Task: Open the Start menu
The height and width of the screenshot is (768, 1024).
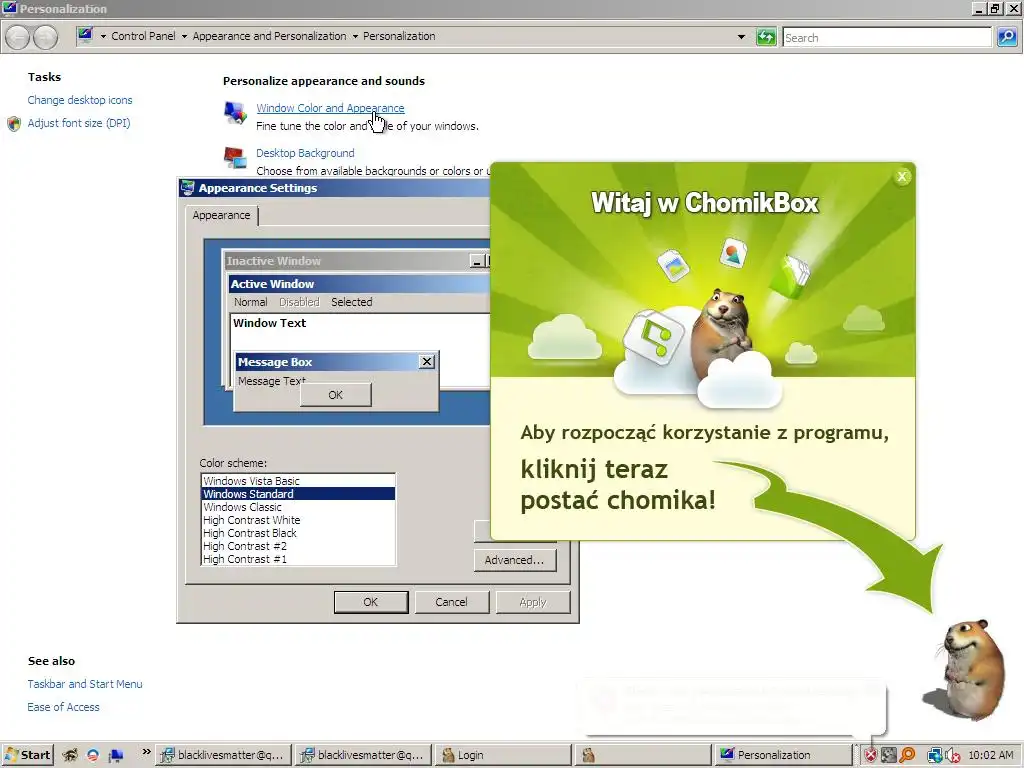Action: coord(27,755)
